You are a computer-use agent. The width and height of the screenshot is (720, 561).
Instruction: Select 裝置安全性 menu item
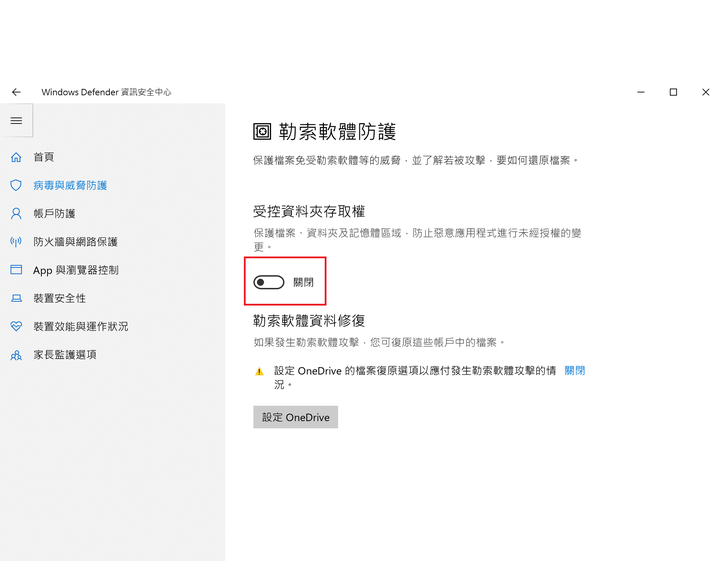[59, 298]
